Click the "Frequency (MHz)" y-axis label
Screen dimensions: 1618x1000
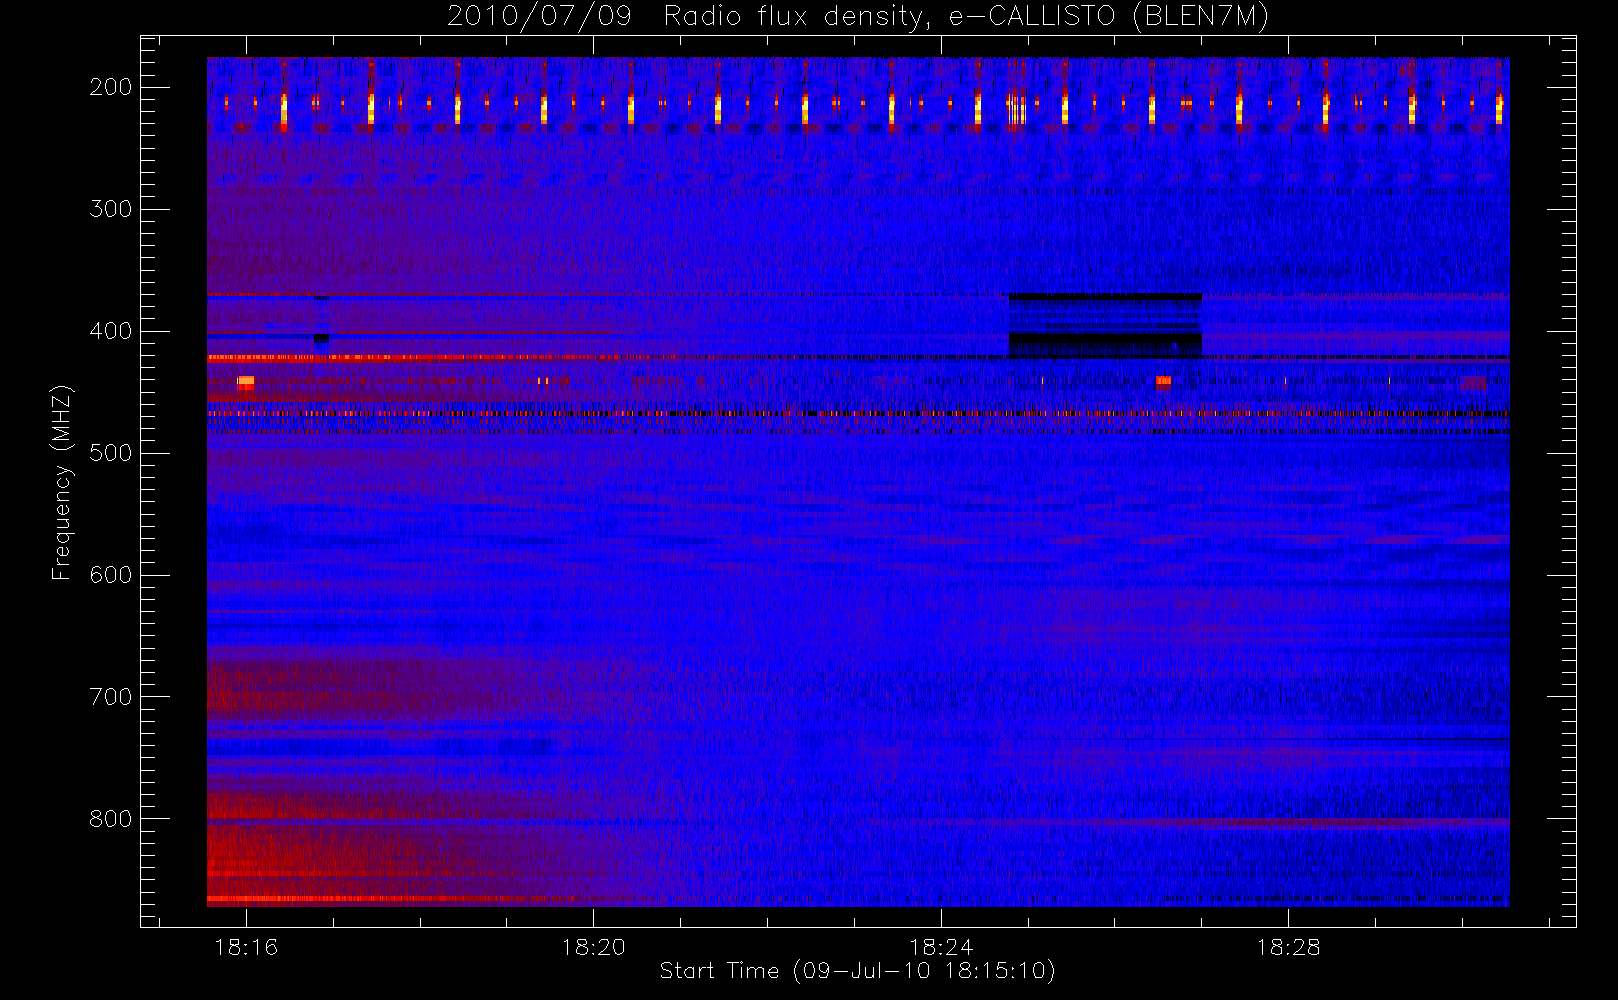pos(62,482)
